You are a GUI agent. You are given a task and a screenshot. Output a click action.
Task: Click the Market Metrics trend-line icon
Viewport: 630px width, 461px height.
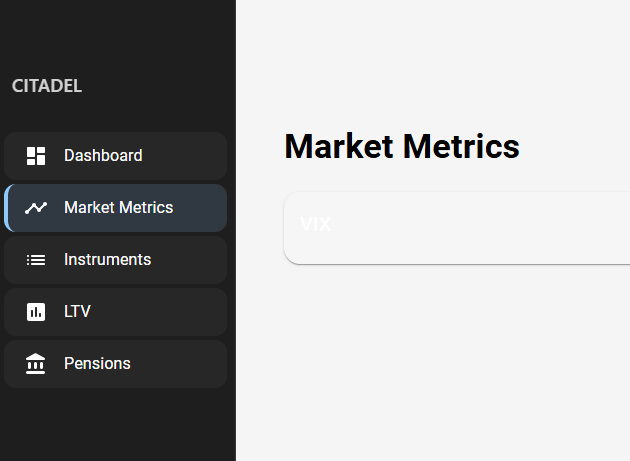pos(36,208)
